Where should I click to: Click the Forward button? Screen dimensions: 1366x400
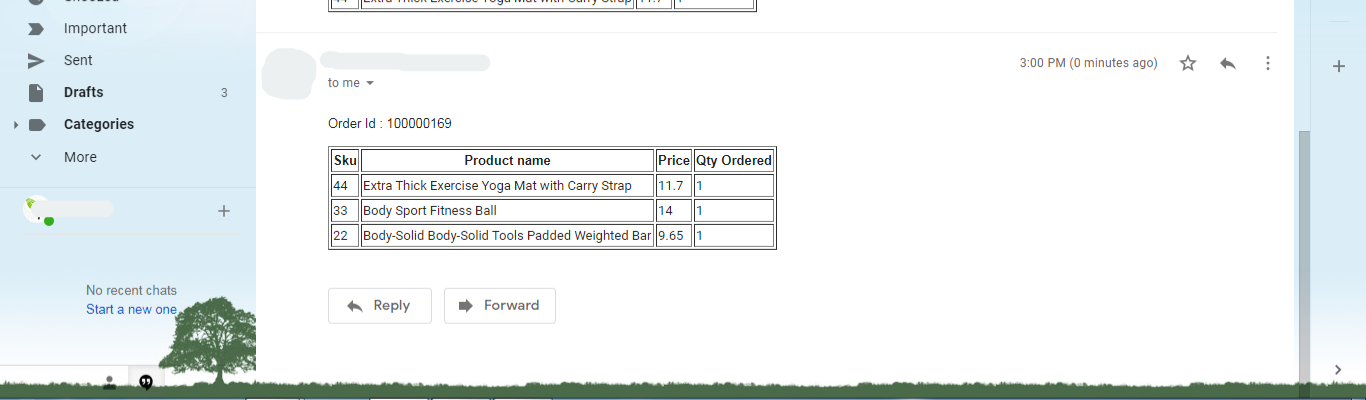(x=500, y=306)
